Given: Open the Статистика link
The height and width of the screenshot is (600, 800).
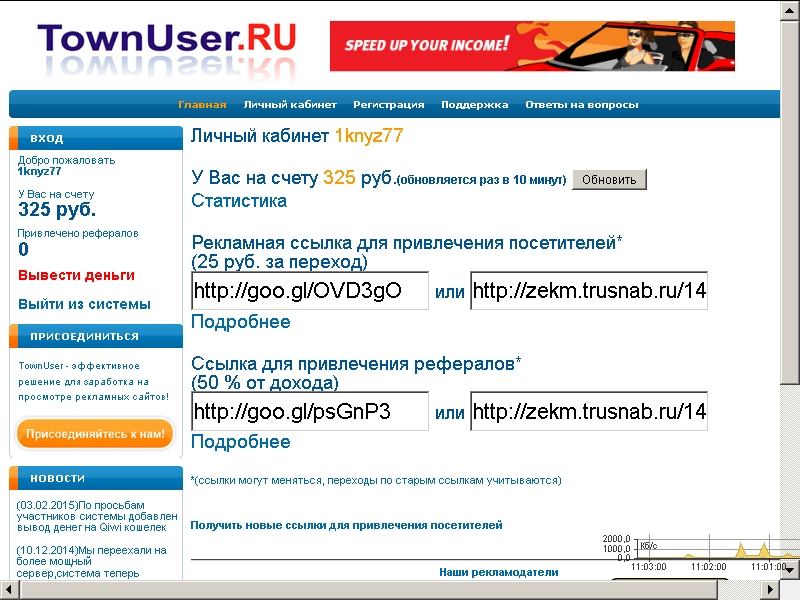Looking at the screenshot, I should (x=239, y=201).
